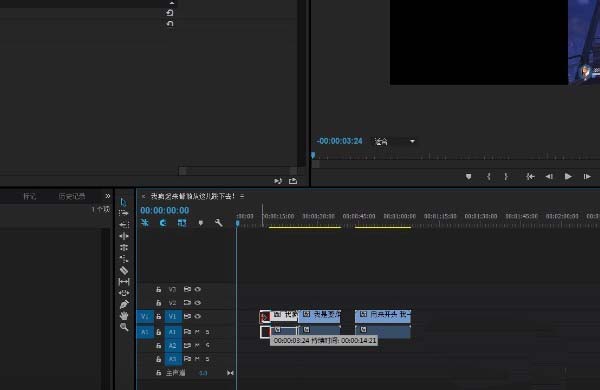This screenshot has width=600, height=390.
Task: Toggle sync lock for track A2
Action: (187, 346)
